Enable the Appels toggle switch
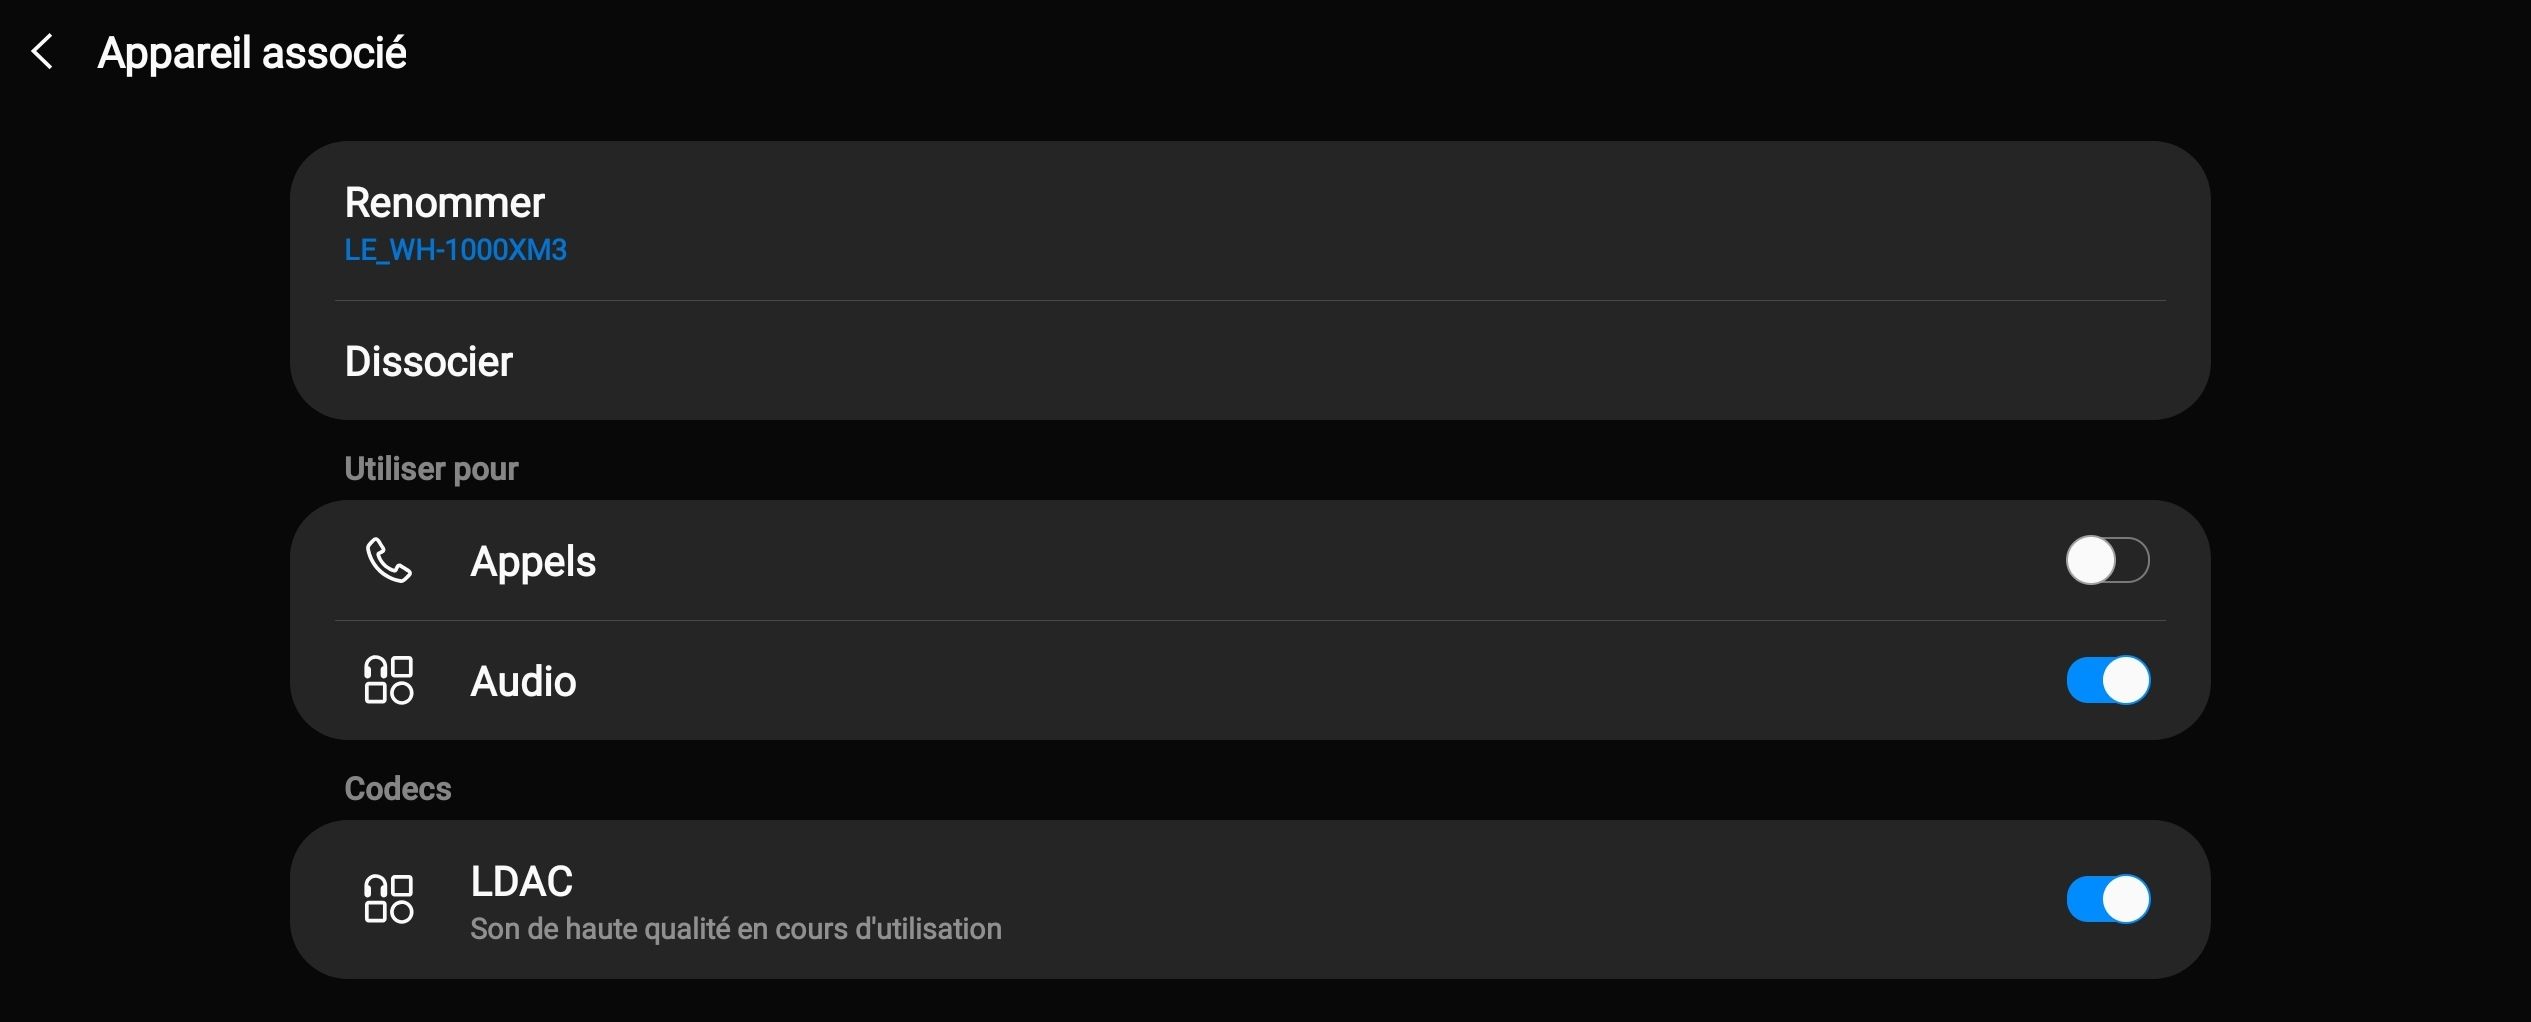This screenshot has height=1022, width=2531. [x=2107, y=560]
